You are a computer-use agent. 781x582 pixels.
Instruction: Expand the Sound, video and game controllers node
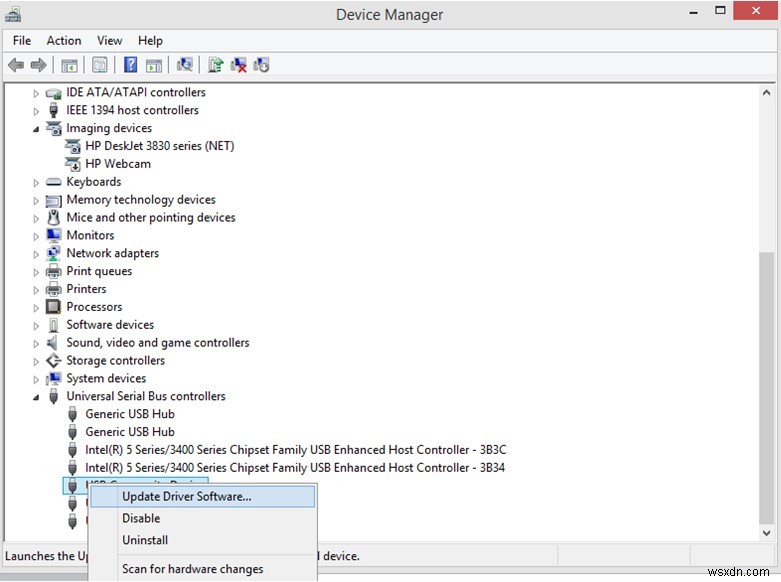[x=37, y=343]
